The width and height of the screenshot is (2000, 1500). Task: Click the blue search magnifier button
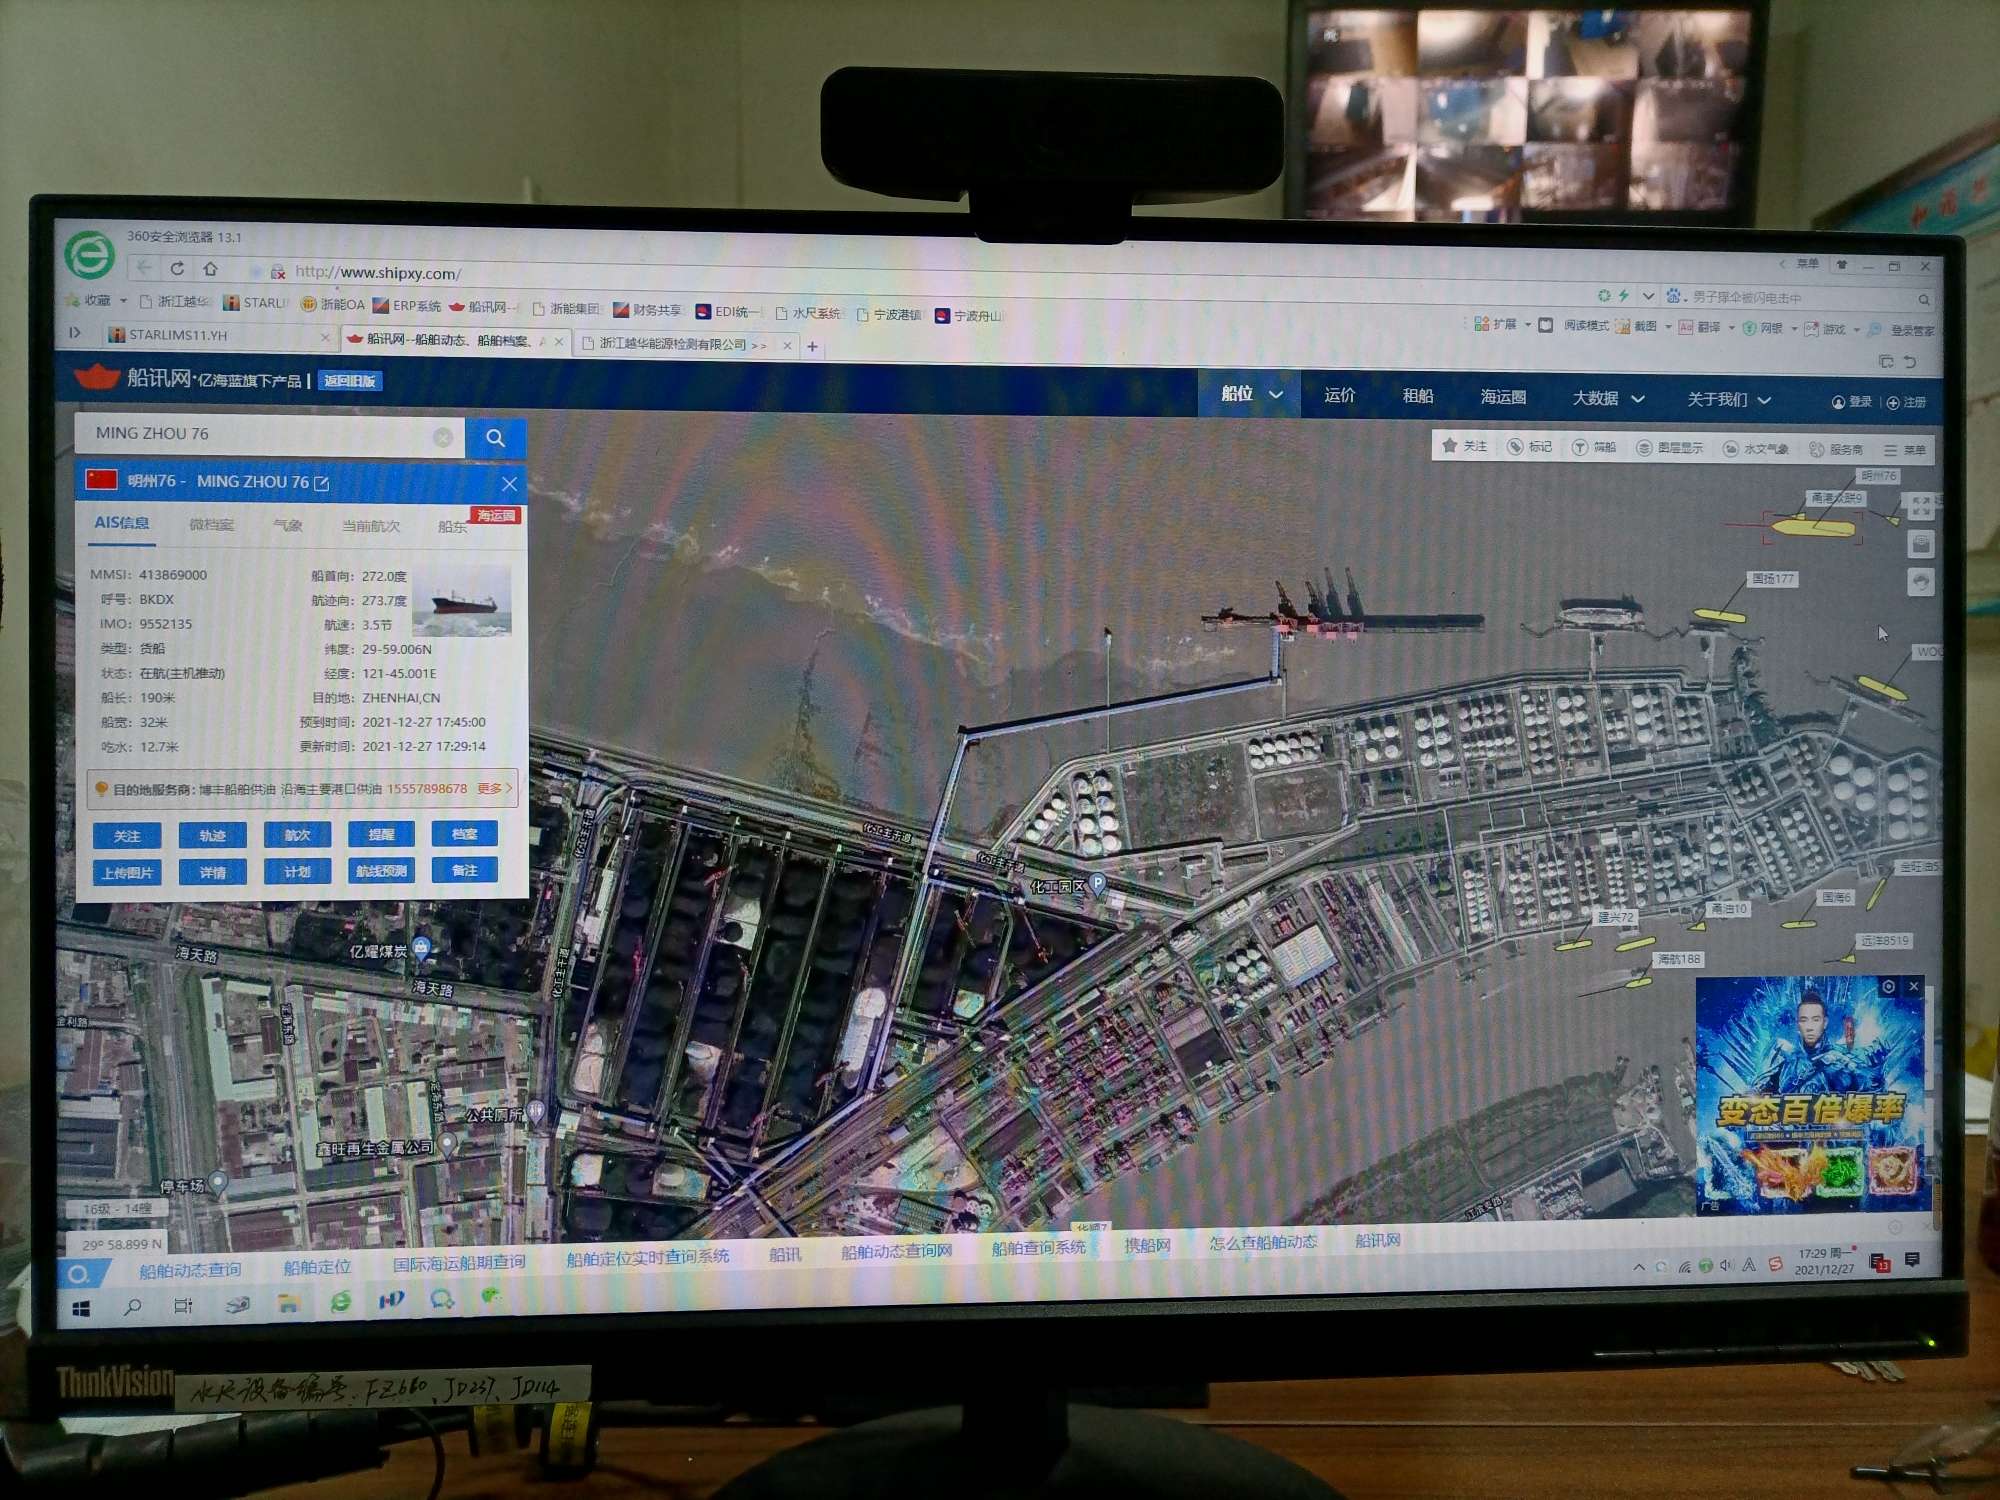point(495,438)
